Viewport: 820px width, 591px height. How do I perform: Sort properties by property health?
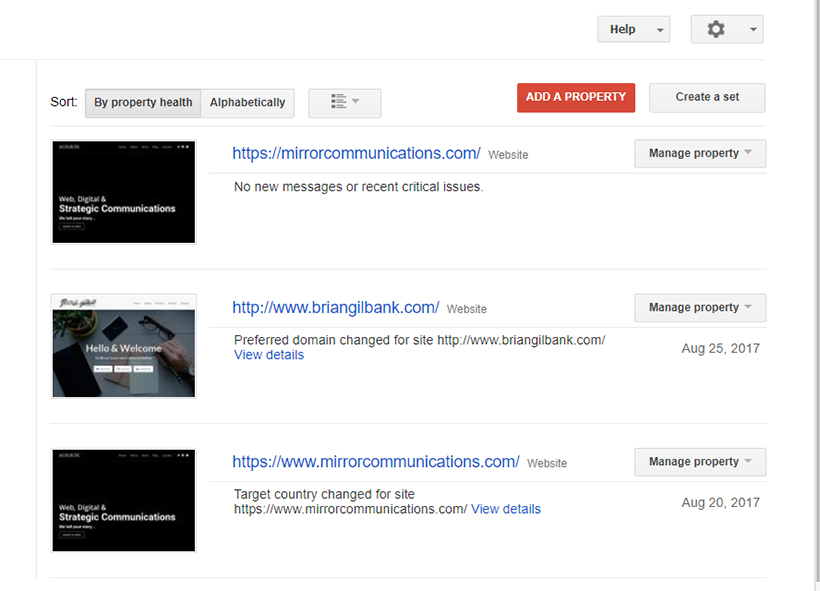(x=143, y=103)
